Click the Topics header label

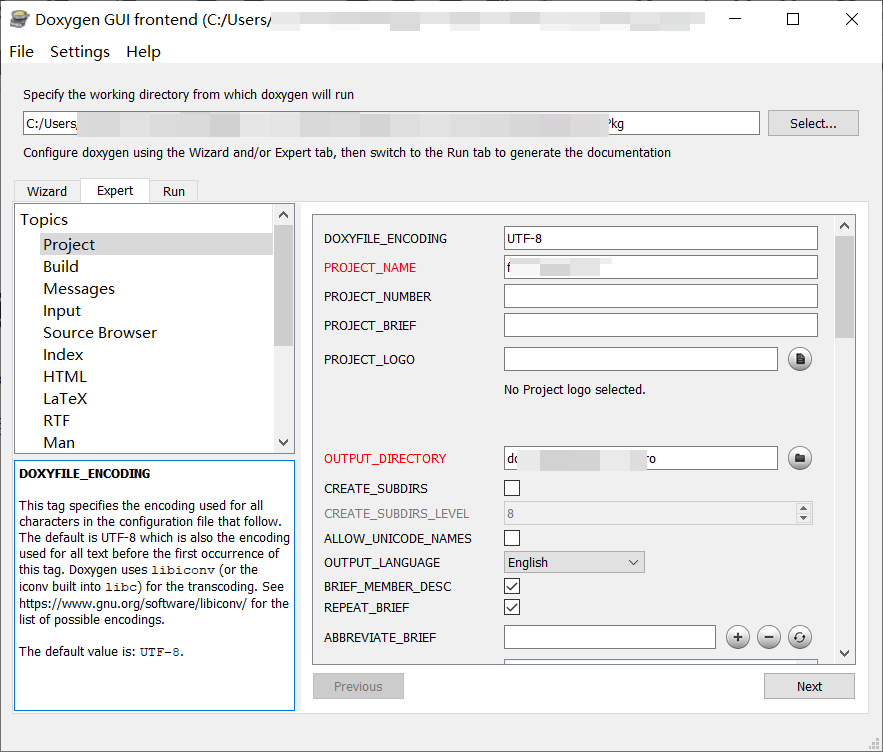[x=44, y=220]
